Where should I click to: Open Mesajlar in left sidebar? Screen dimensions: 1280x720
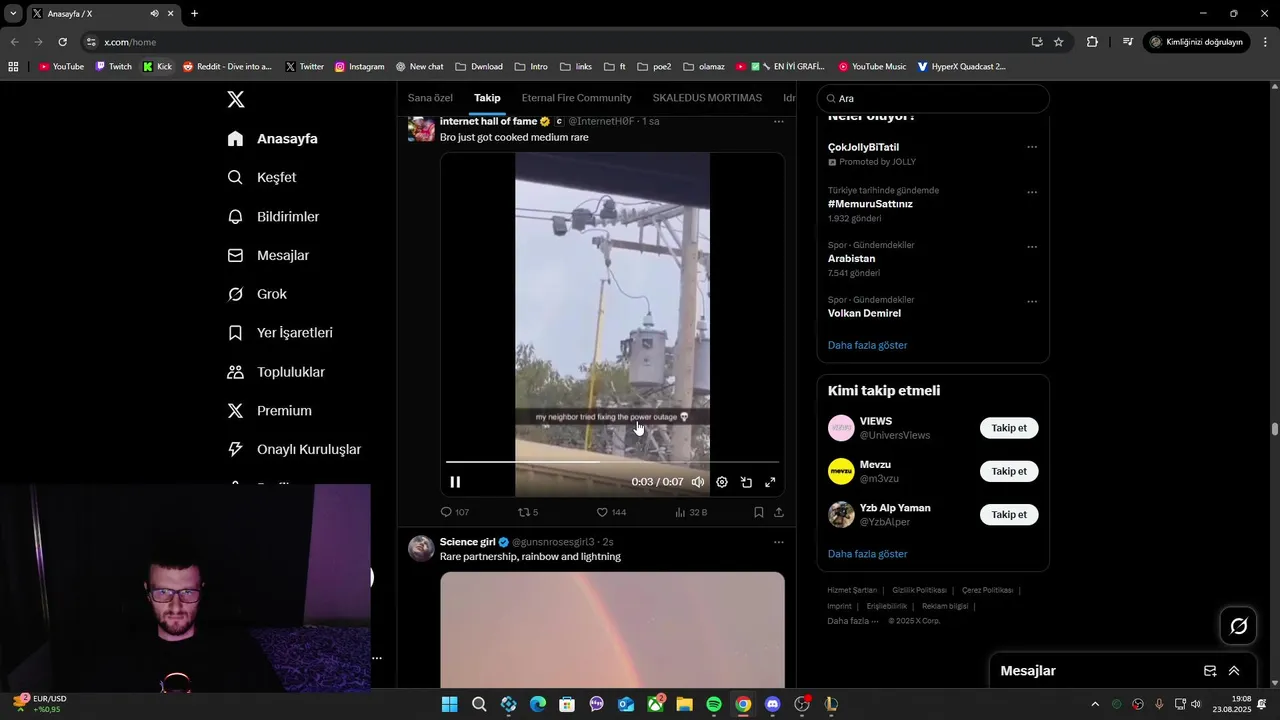pyautogui.click(x=268, y=256)
